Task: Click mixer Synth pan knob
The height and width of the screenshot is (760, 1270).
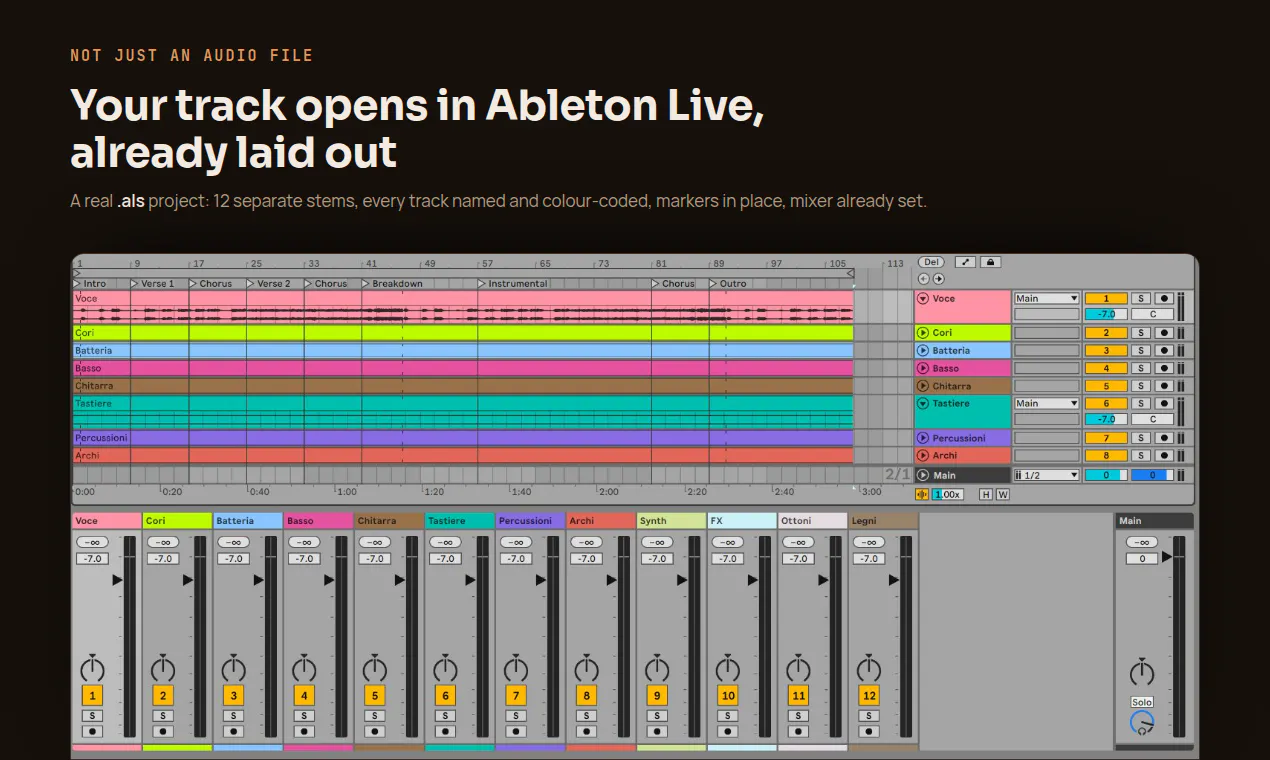Action: (x=657, y=669)
